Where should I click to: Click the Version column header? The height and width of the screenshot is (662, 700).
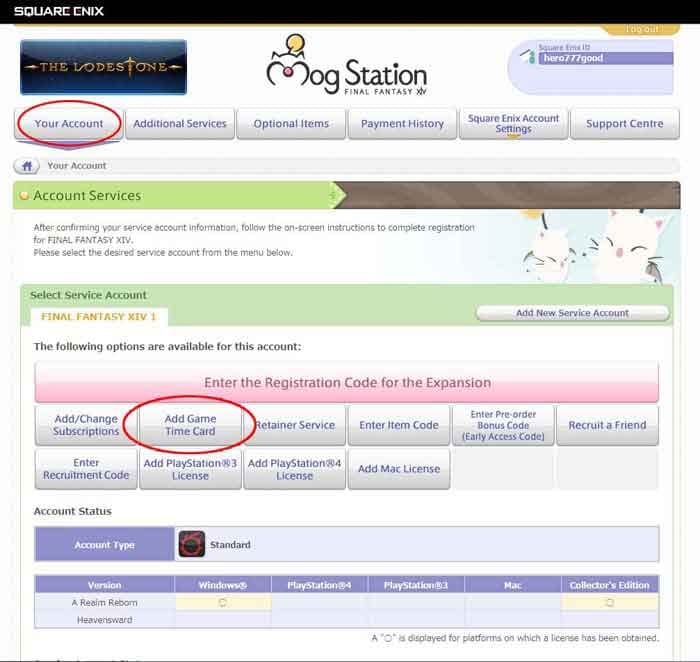(104, 585)
